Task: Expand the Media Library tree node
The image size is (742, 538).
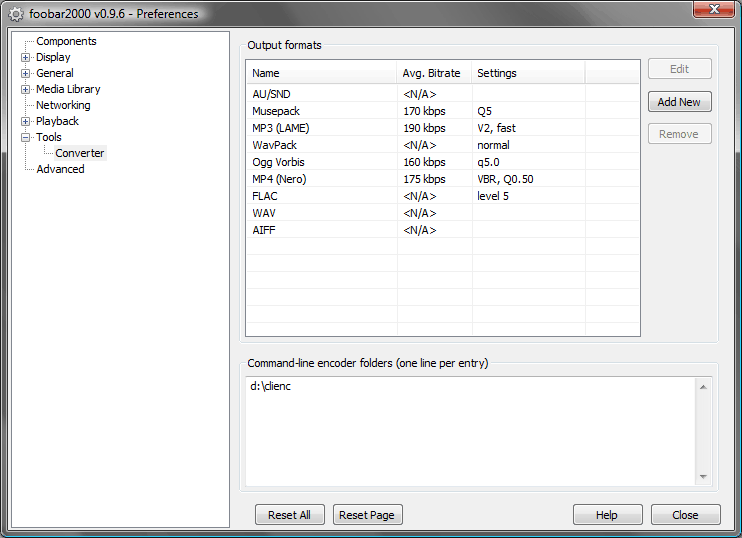Action: click(26, 89)
